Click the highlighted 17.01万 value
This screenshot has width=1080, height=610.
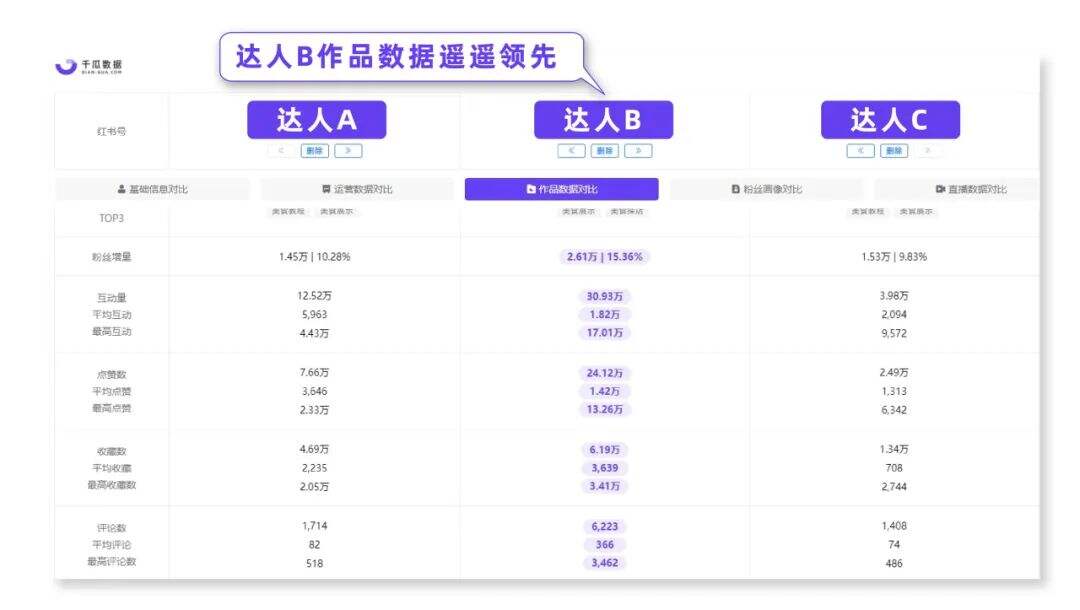[x=605, y=333]
